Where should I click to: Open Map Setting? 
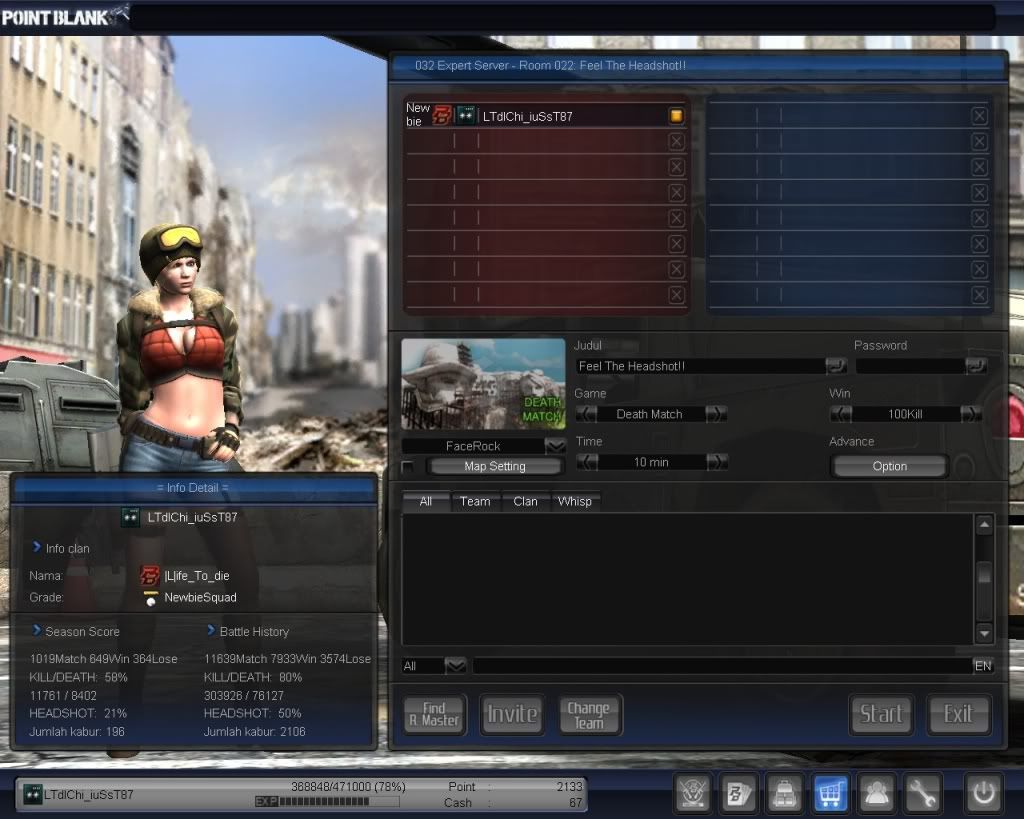495,466
